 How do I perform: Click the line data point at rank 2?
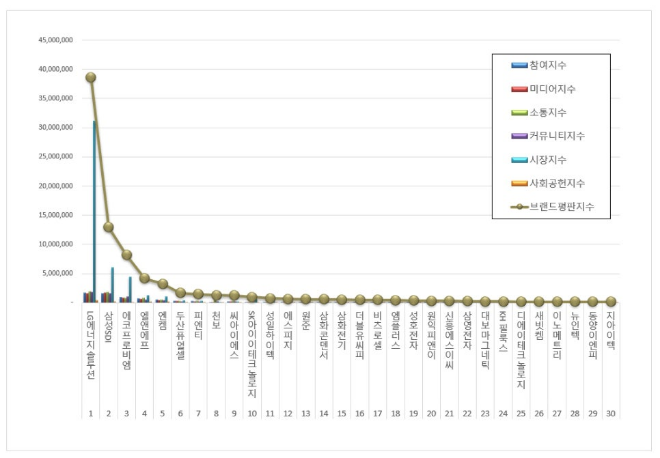108,227
